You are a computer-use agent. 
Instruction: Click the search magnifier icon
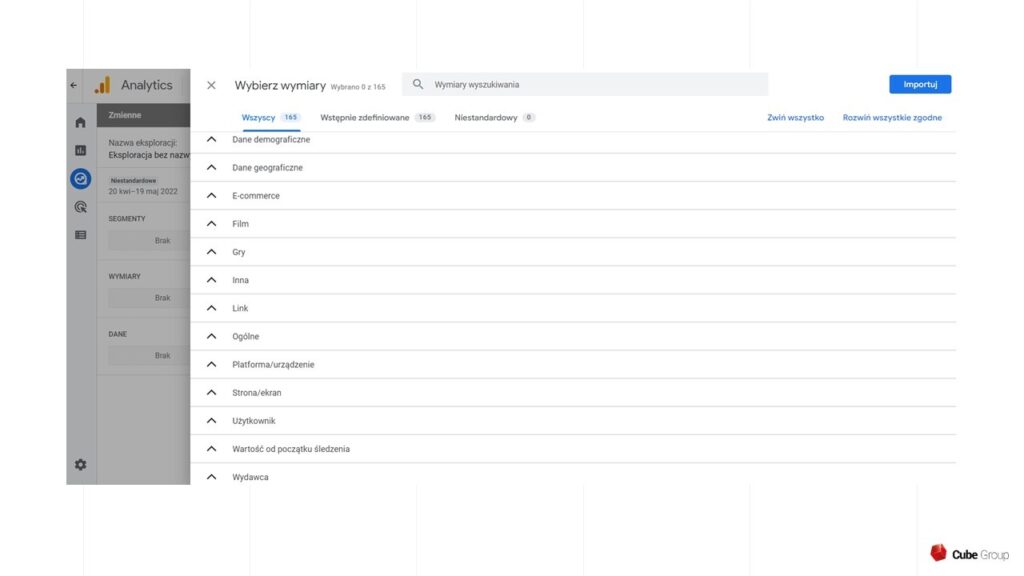[x=418, y=84]
